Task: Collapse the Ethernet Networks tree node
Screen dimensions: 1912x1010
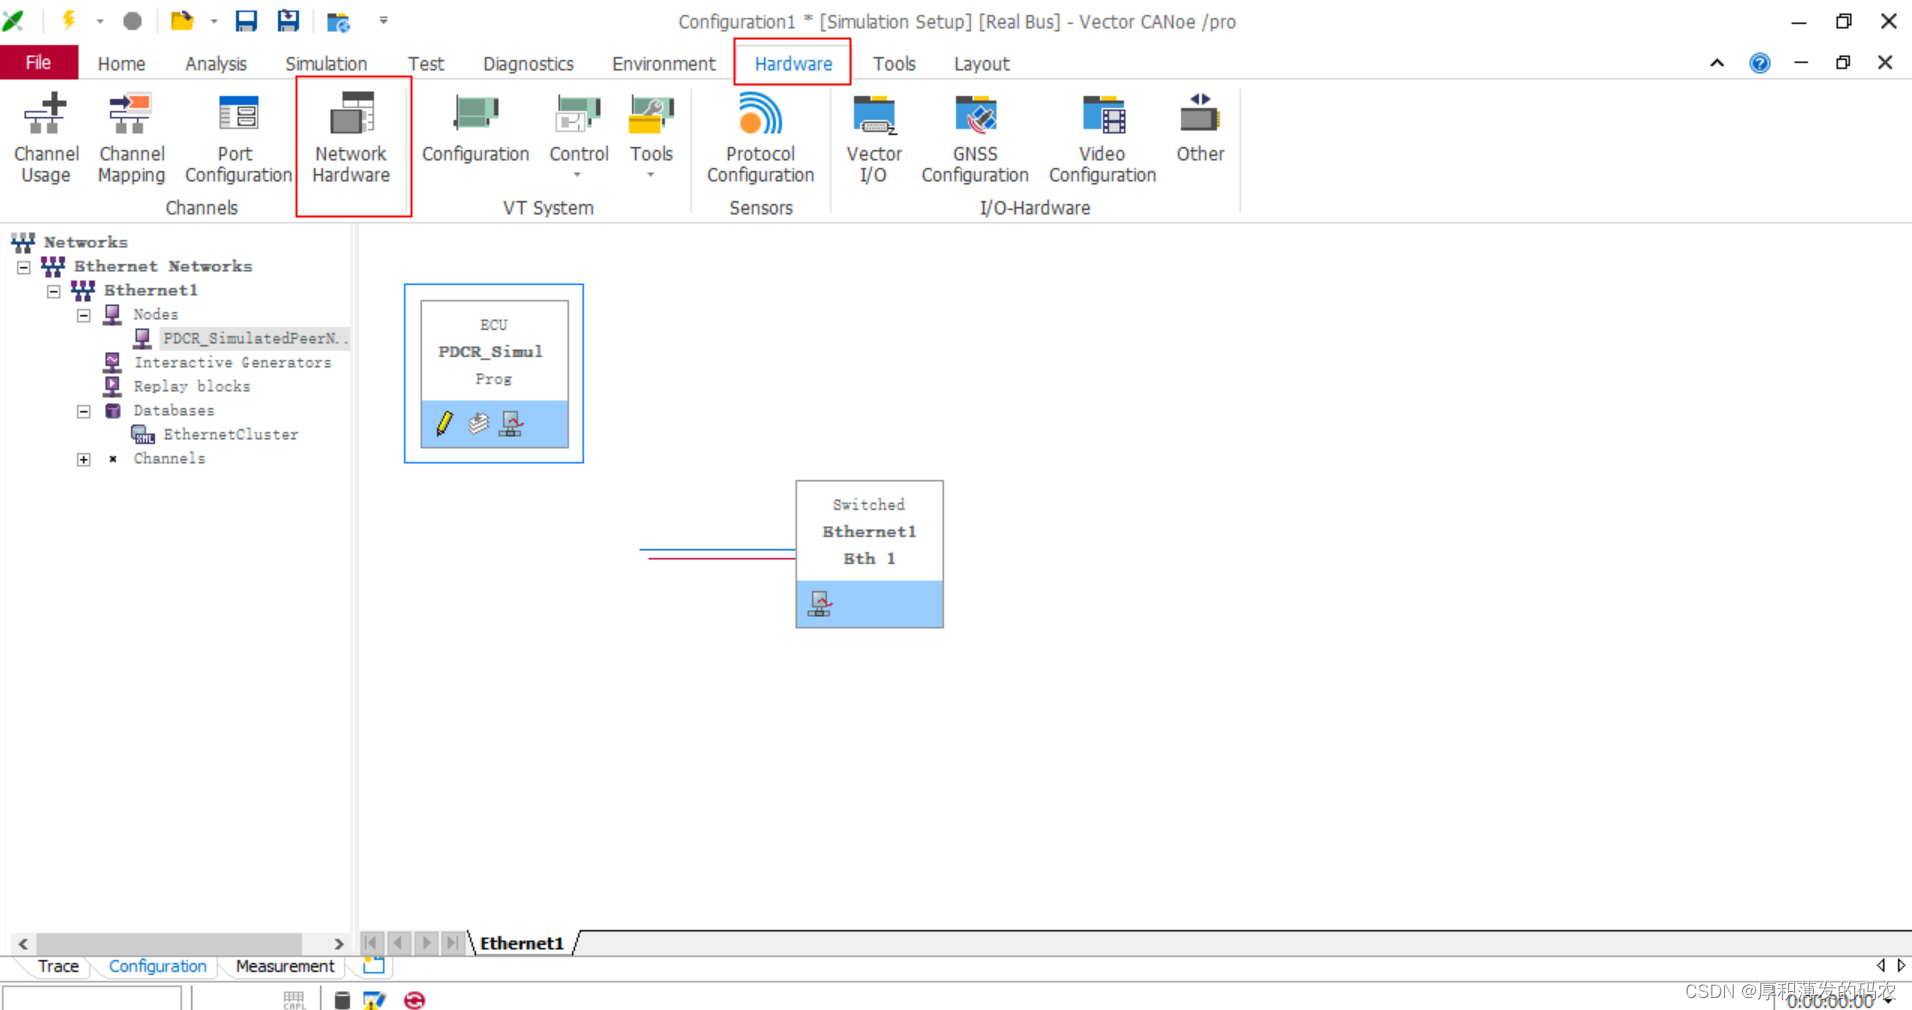Action: pos(24,267)
